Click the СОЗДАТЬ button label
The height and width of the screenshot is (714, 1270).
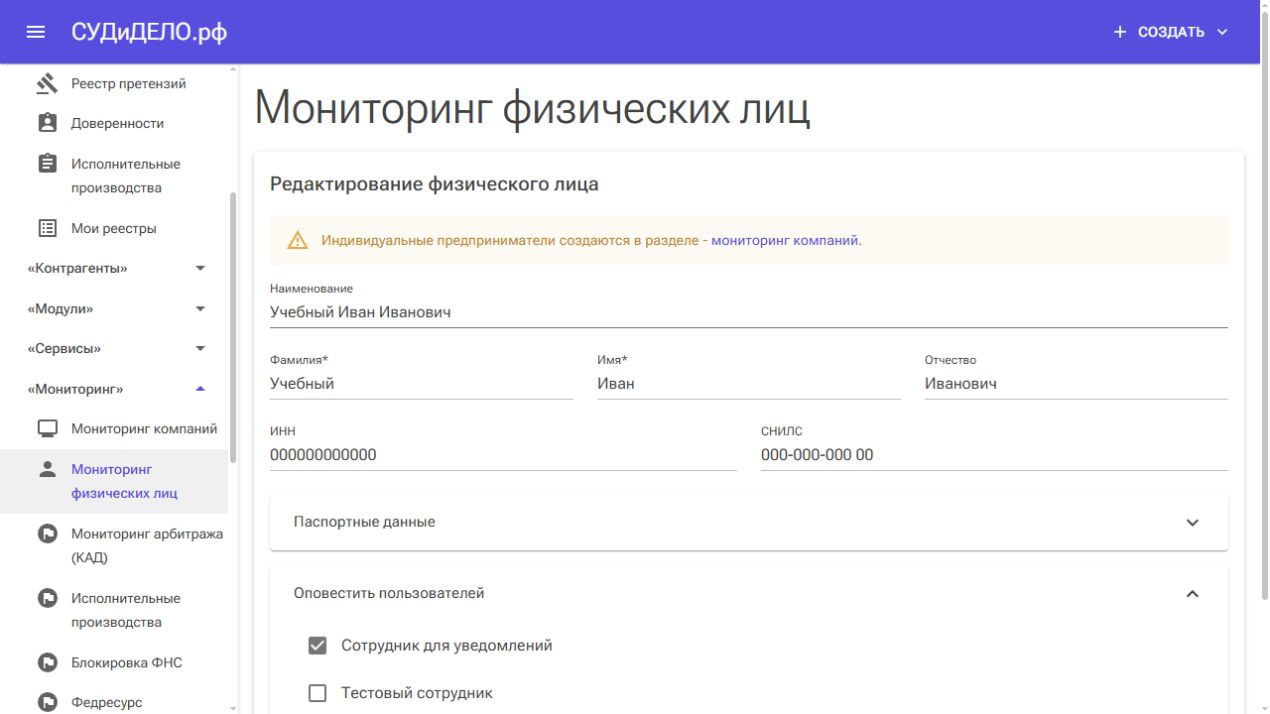coord(1171,32)
